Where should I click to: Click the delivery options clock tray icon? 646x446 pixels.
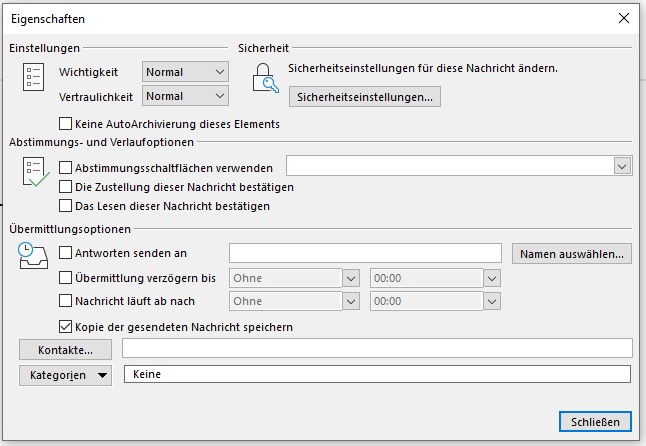[x=33, y=259]
